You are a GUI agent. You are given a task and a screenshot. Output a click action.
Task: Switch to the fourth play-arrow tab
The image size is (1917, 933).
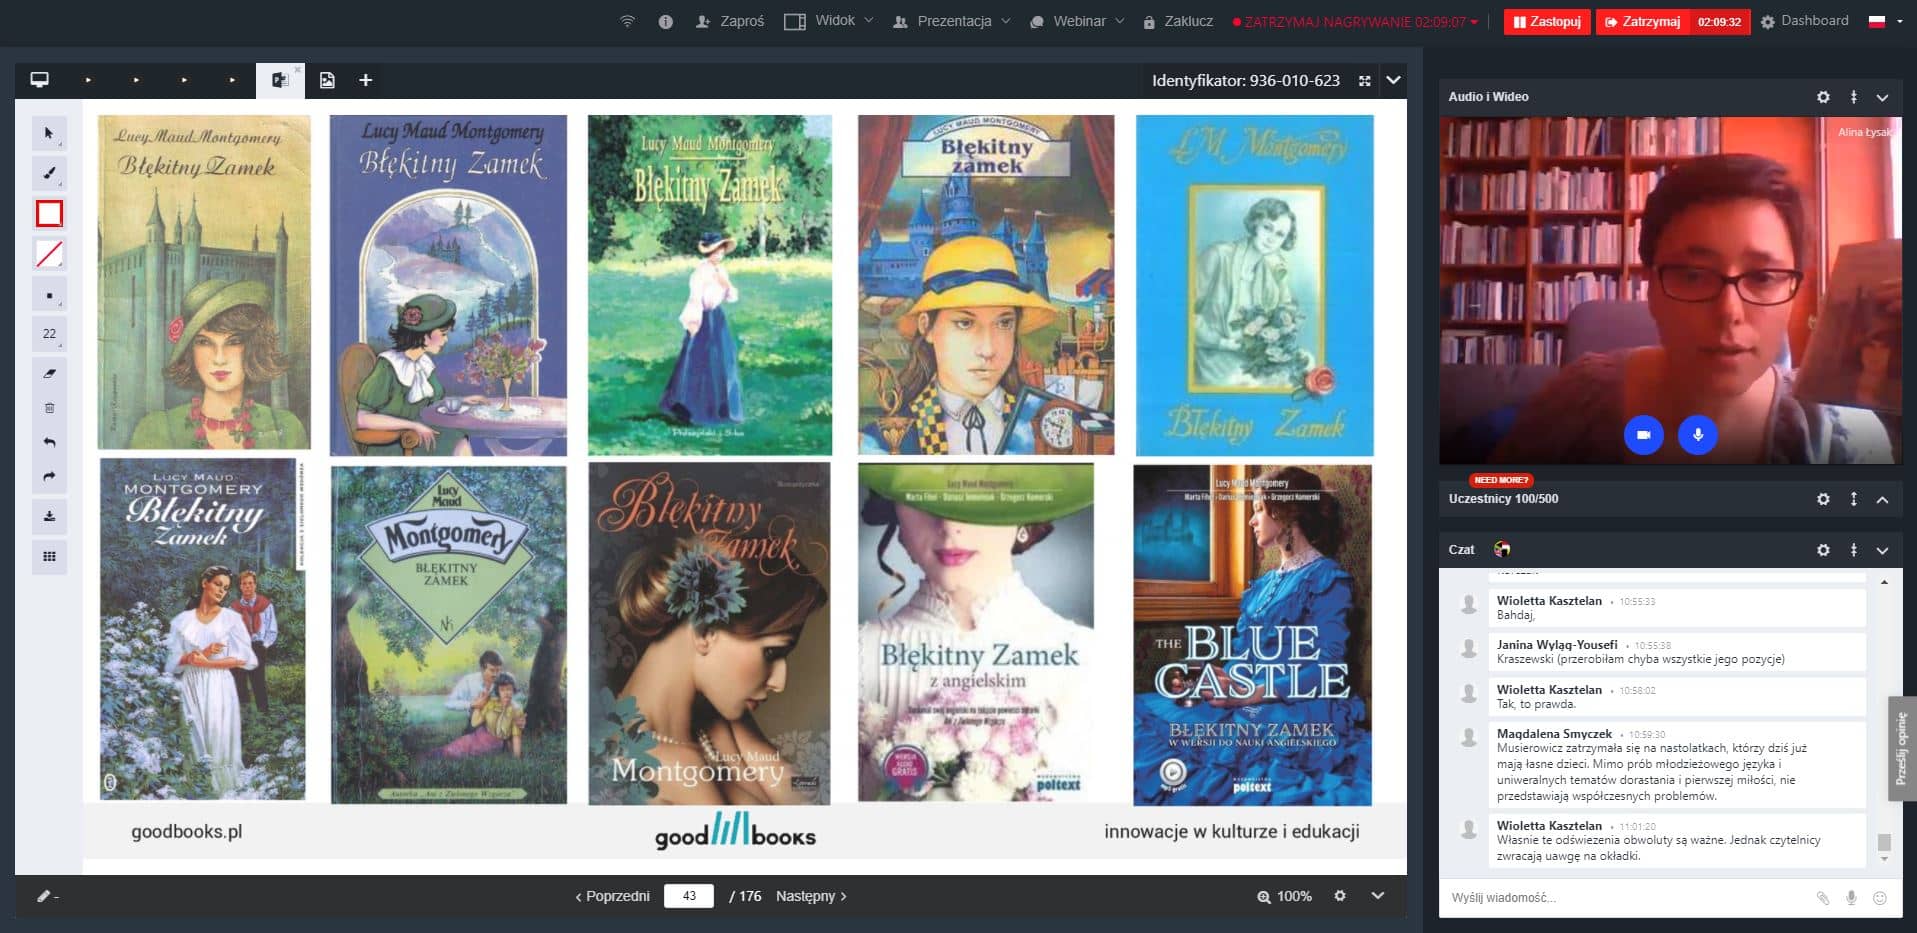coord(232,80)
